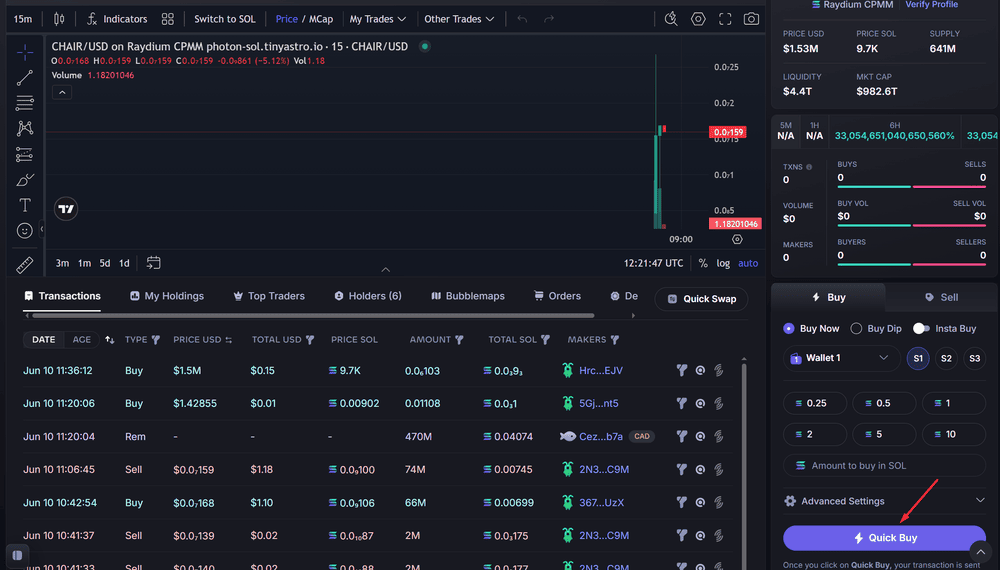The height and width of the screenshot is (570, 1000).
Task: Switch to settings preset S2
Action: 946,358
